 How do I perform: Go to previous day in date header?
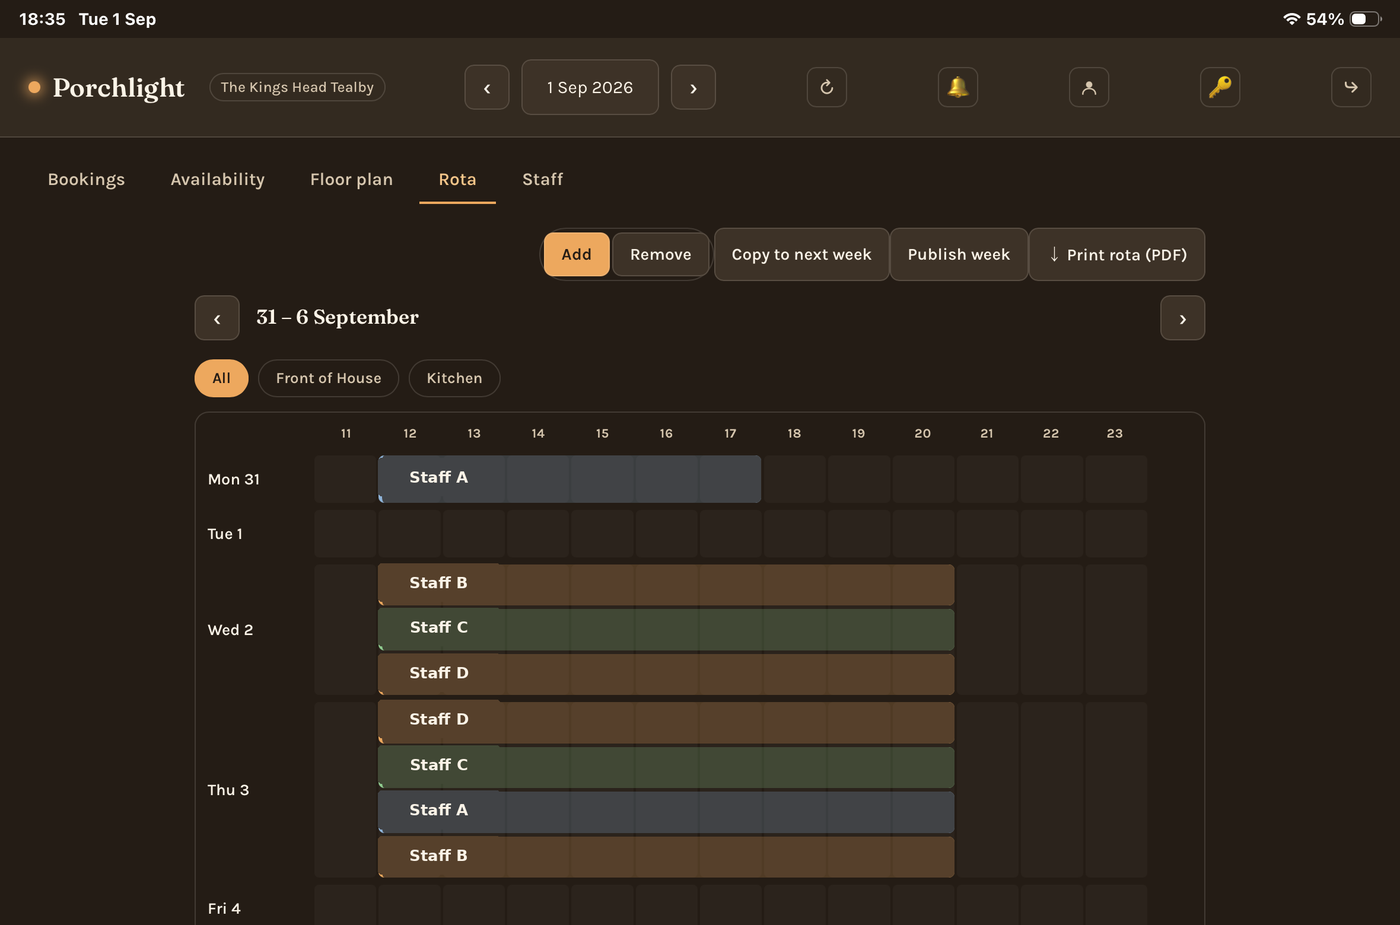click(x=487, y=88)
